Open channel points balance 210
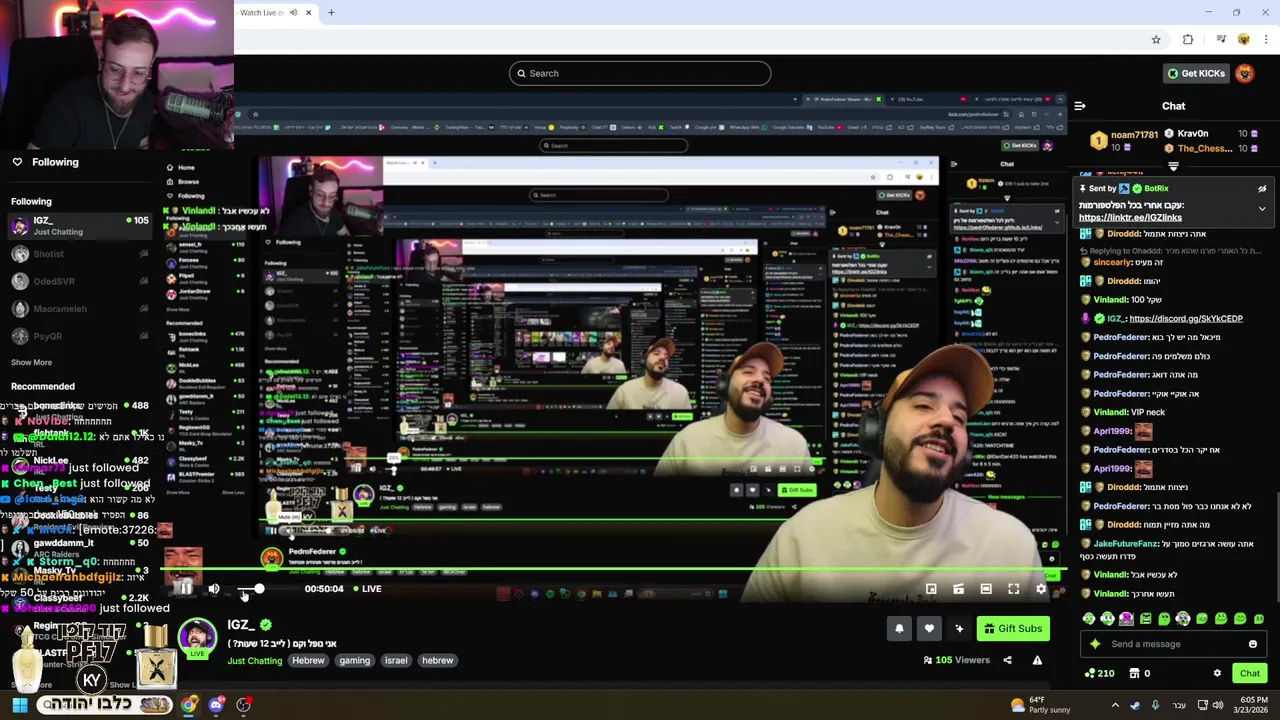1280x720 pixels. [1099, 673]
